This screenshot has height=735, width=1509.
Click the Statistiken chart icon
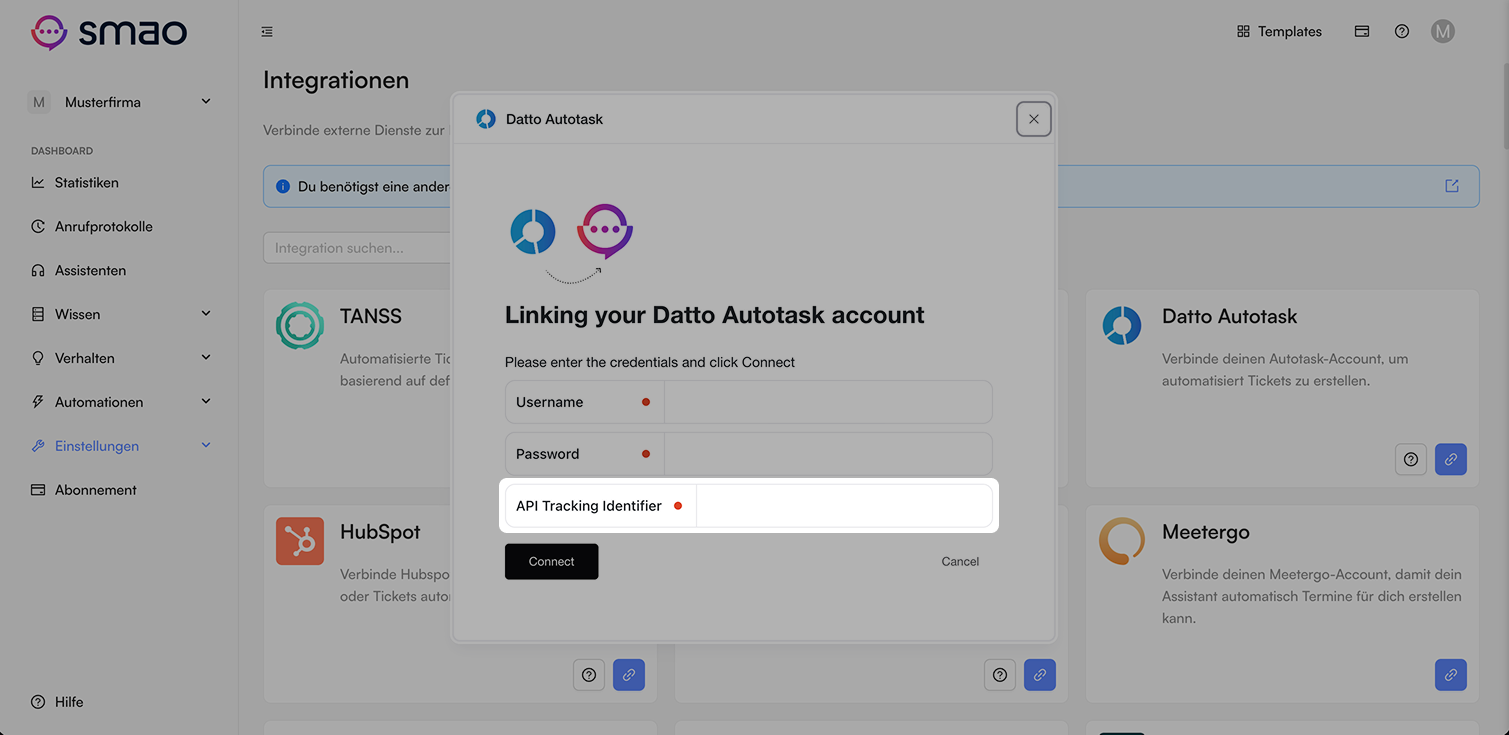(x=38, y=183)
